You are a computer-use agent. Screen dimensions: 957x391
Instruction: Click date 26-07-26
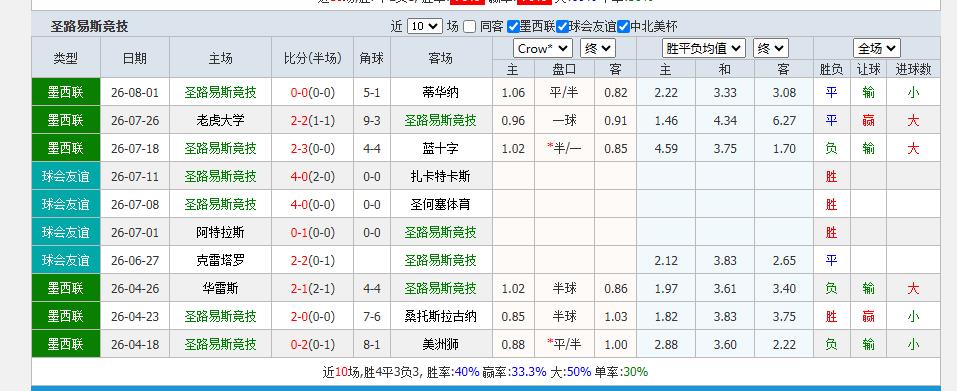pyautogui.click(x=135, y=121)
